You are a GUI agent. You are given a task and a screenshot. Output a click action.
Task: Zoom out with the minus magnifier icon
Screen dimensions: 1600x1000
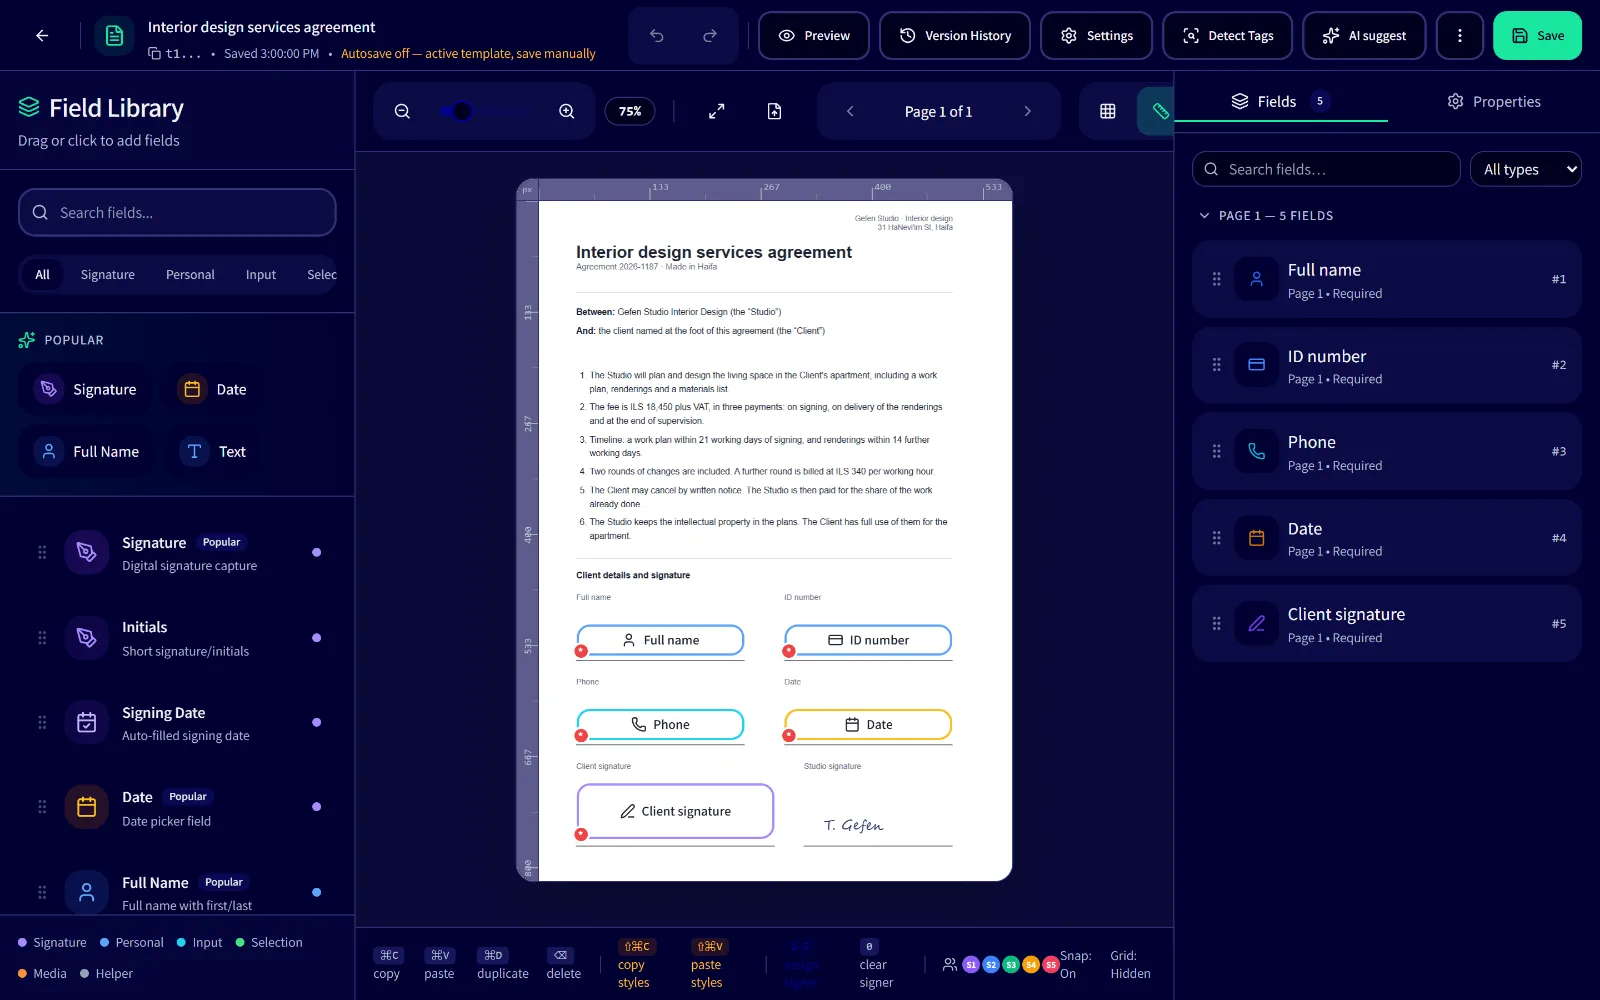coord(402,111)
